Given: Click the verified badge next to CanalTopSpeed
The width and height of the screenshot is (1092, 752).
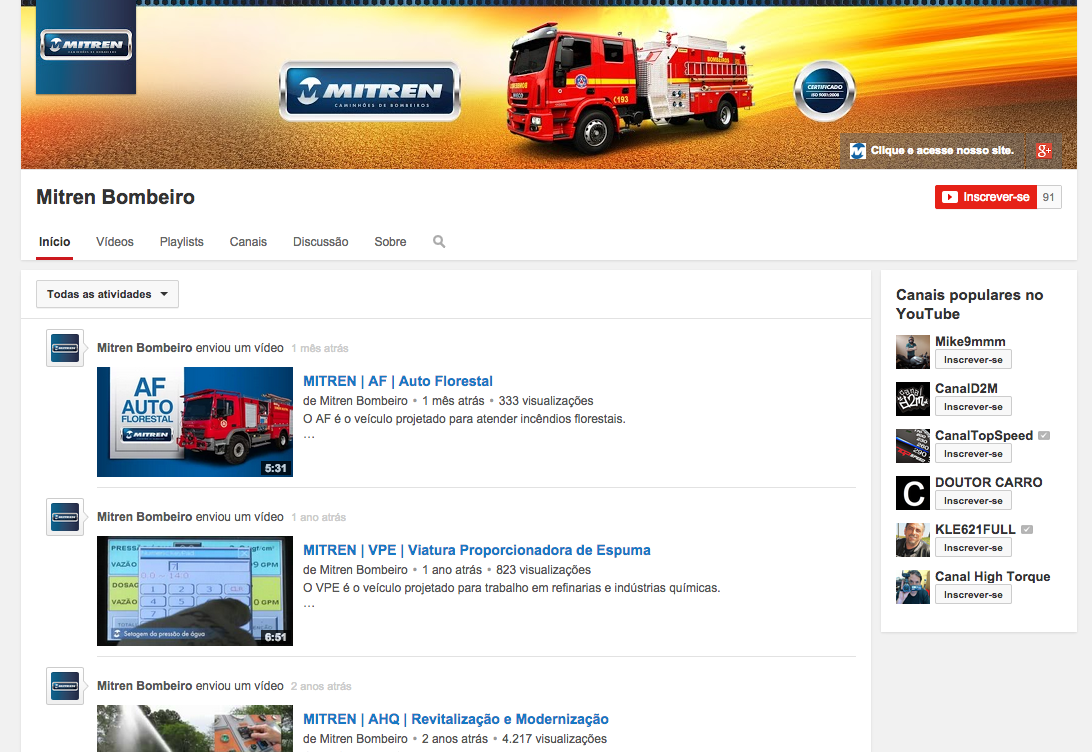Looking at the screenshot, I should point(1043,435).
